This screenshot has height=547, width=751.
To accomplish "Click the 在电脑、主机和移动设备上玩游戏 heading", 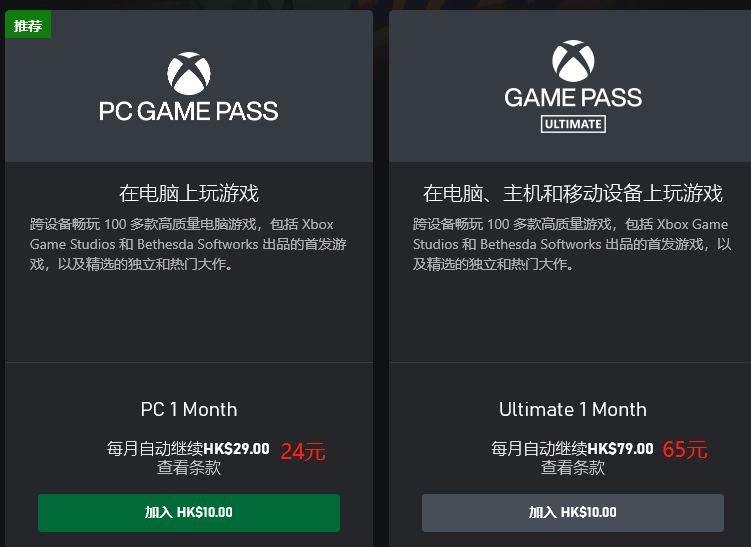I will [x=573, y=194].
